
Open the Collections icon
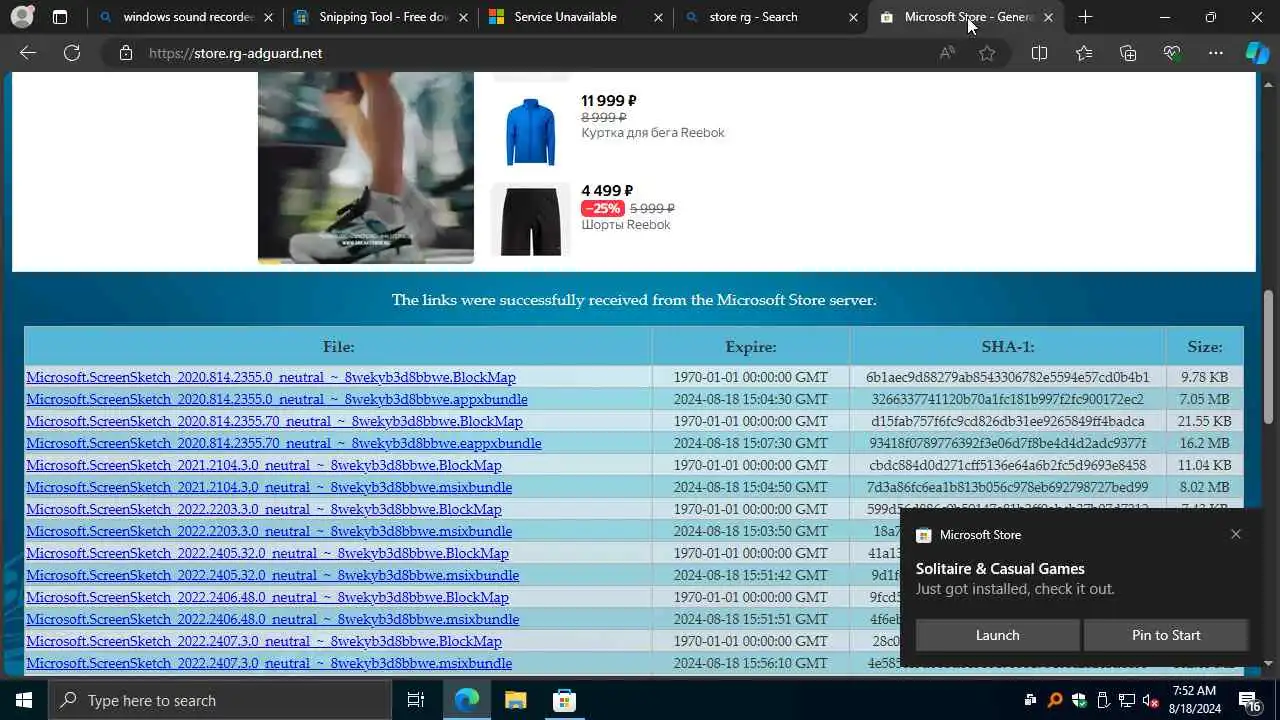pyautogui.click(x=1128, y=53)
